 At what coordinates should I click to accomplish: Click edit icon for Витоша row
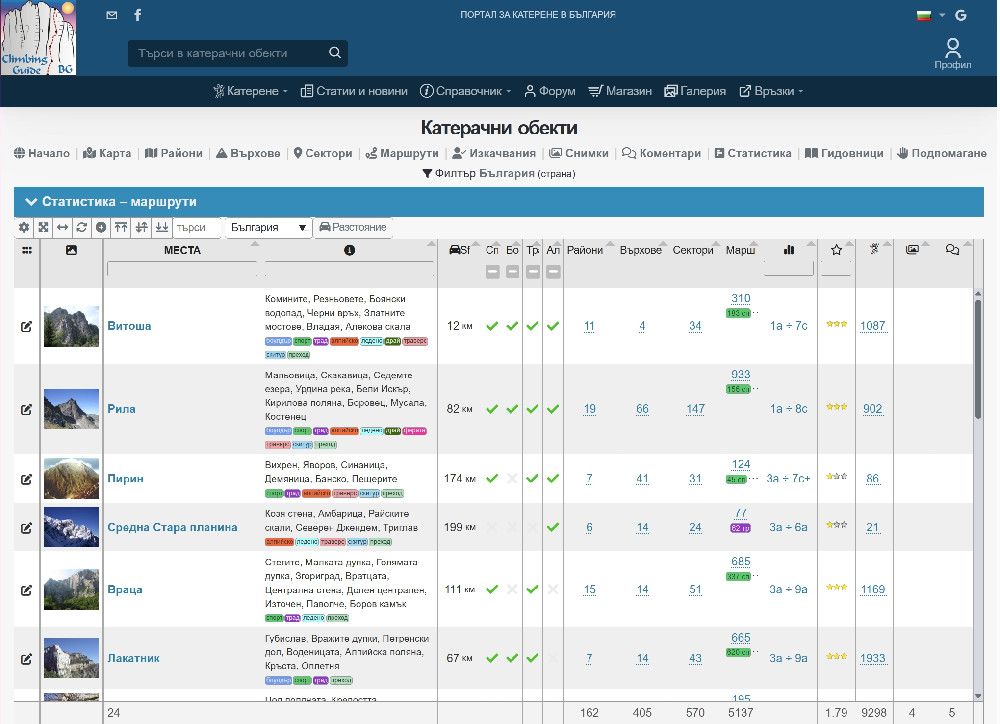[26, 326]
